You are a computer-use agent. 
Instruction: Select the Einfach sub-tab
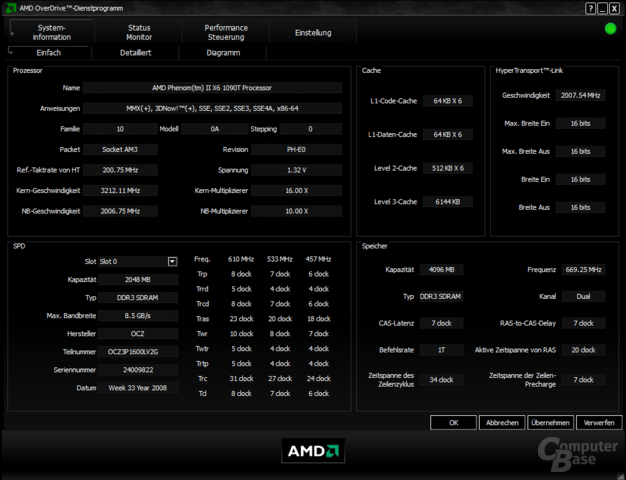pyautogui.click(x=49, y=53)
